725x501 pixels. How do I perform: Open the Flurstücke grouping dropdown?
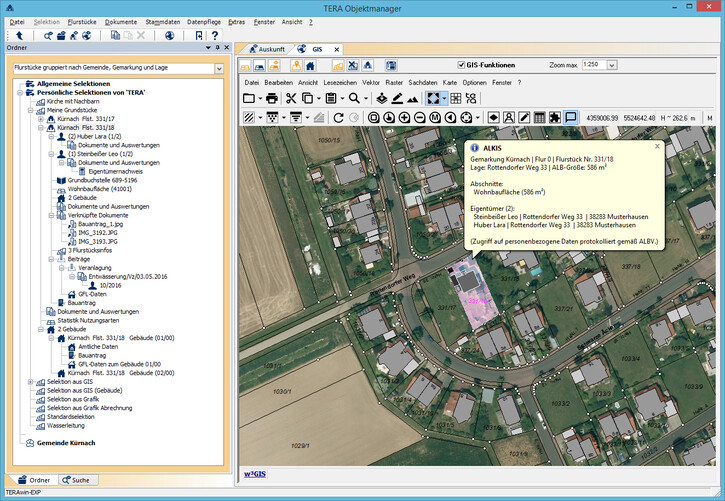[218, 68]
